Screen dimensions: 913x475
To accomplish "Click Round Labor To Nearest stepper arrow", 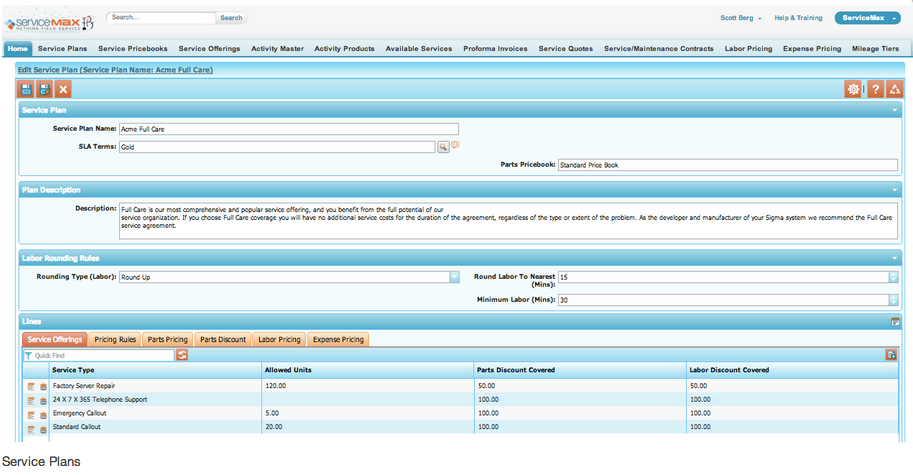I will pyautogui.click(x=893, y=277).
